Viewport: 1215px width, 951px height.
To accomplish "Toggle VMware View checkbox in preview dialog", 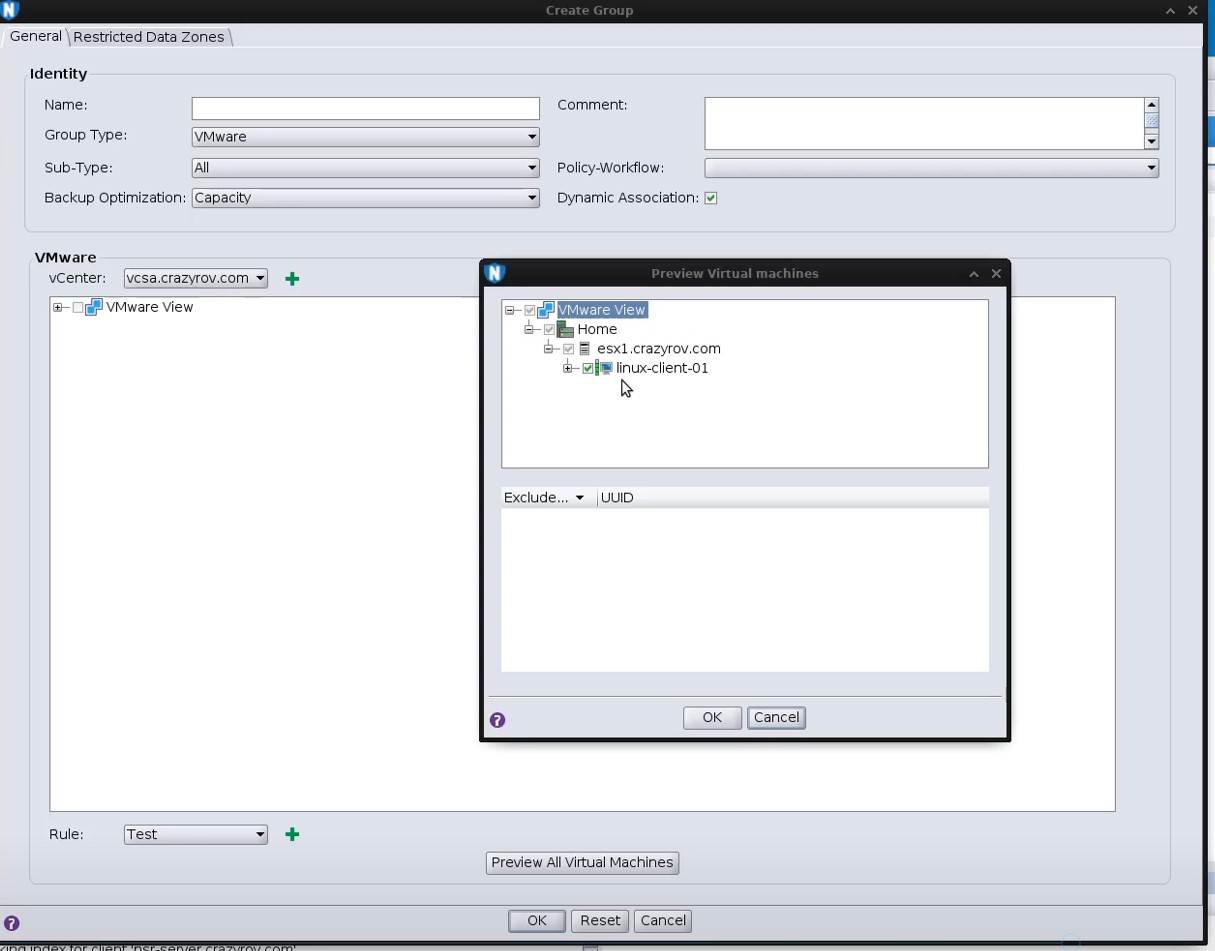I will coord(530,310).
